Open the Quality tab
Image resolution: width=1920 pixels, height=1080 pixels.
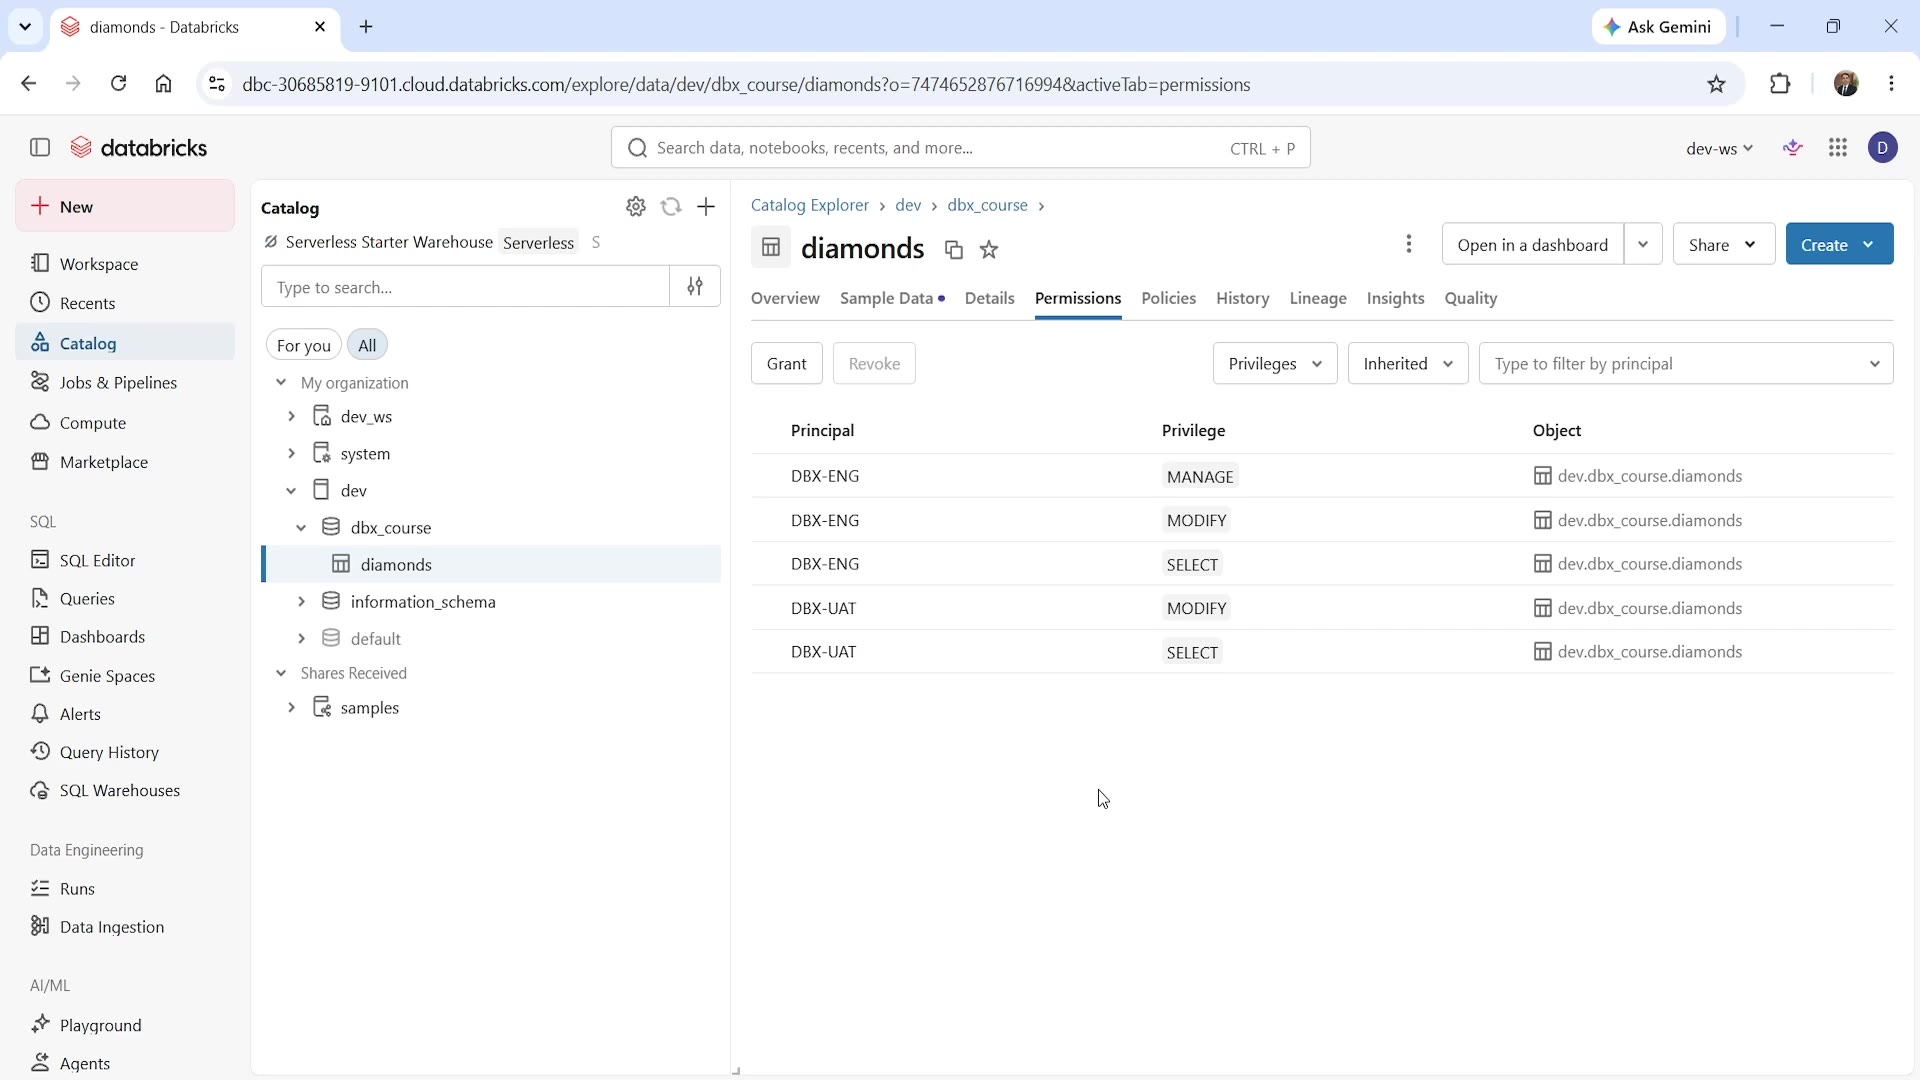pos(1470,298)
